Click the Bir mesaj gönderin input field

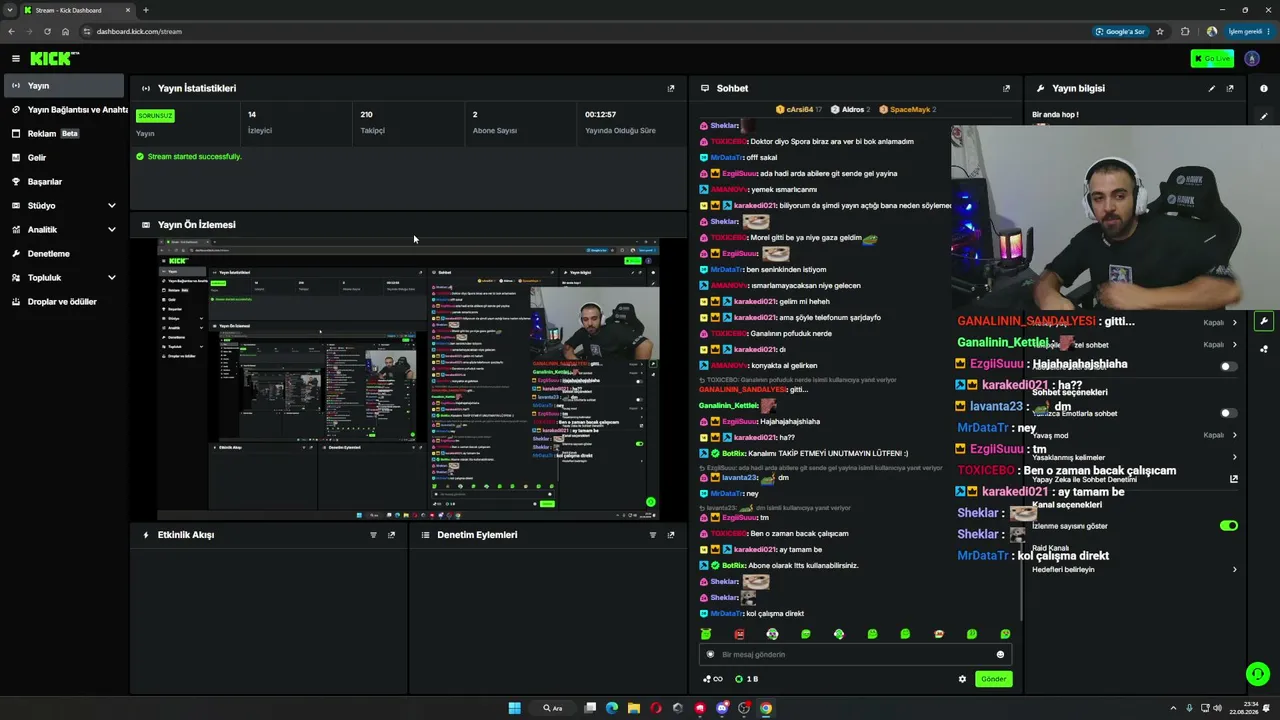tap(856, 654)
